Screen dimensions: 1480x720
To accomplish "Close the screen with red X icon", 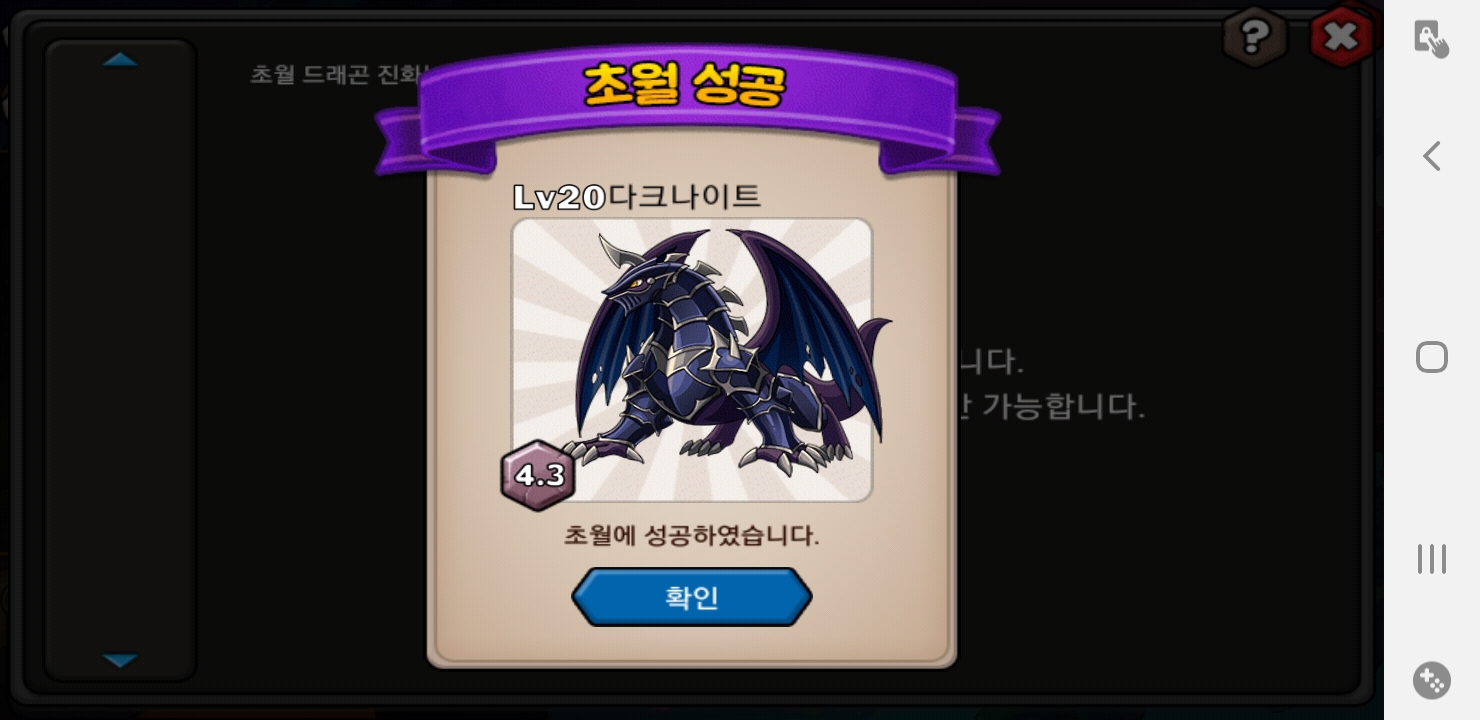I will [1340, 37].
